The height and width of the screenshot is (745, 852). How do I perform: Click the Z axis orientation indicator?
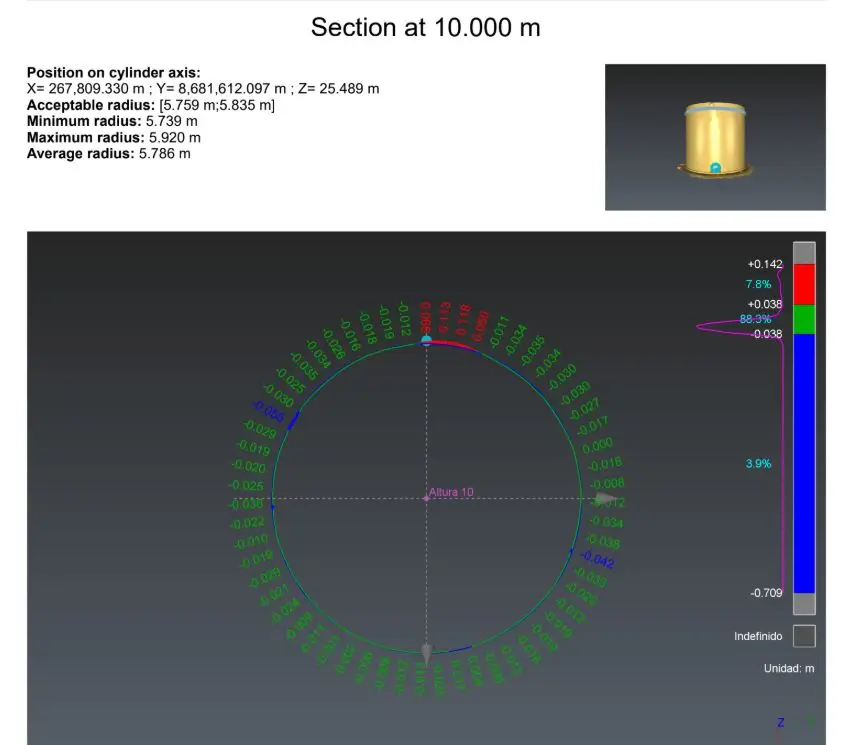pos(780,722)
